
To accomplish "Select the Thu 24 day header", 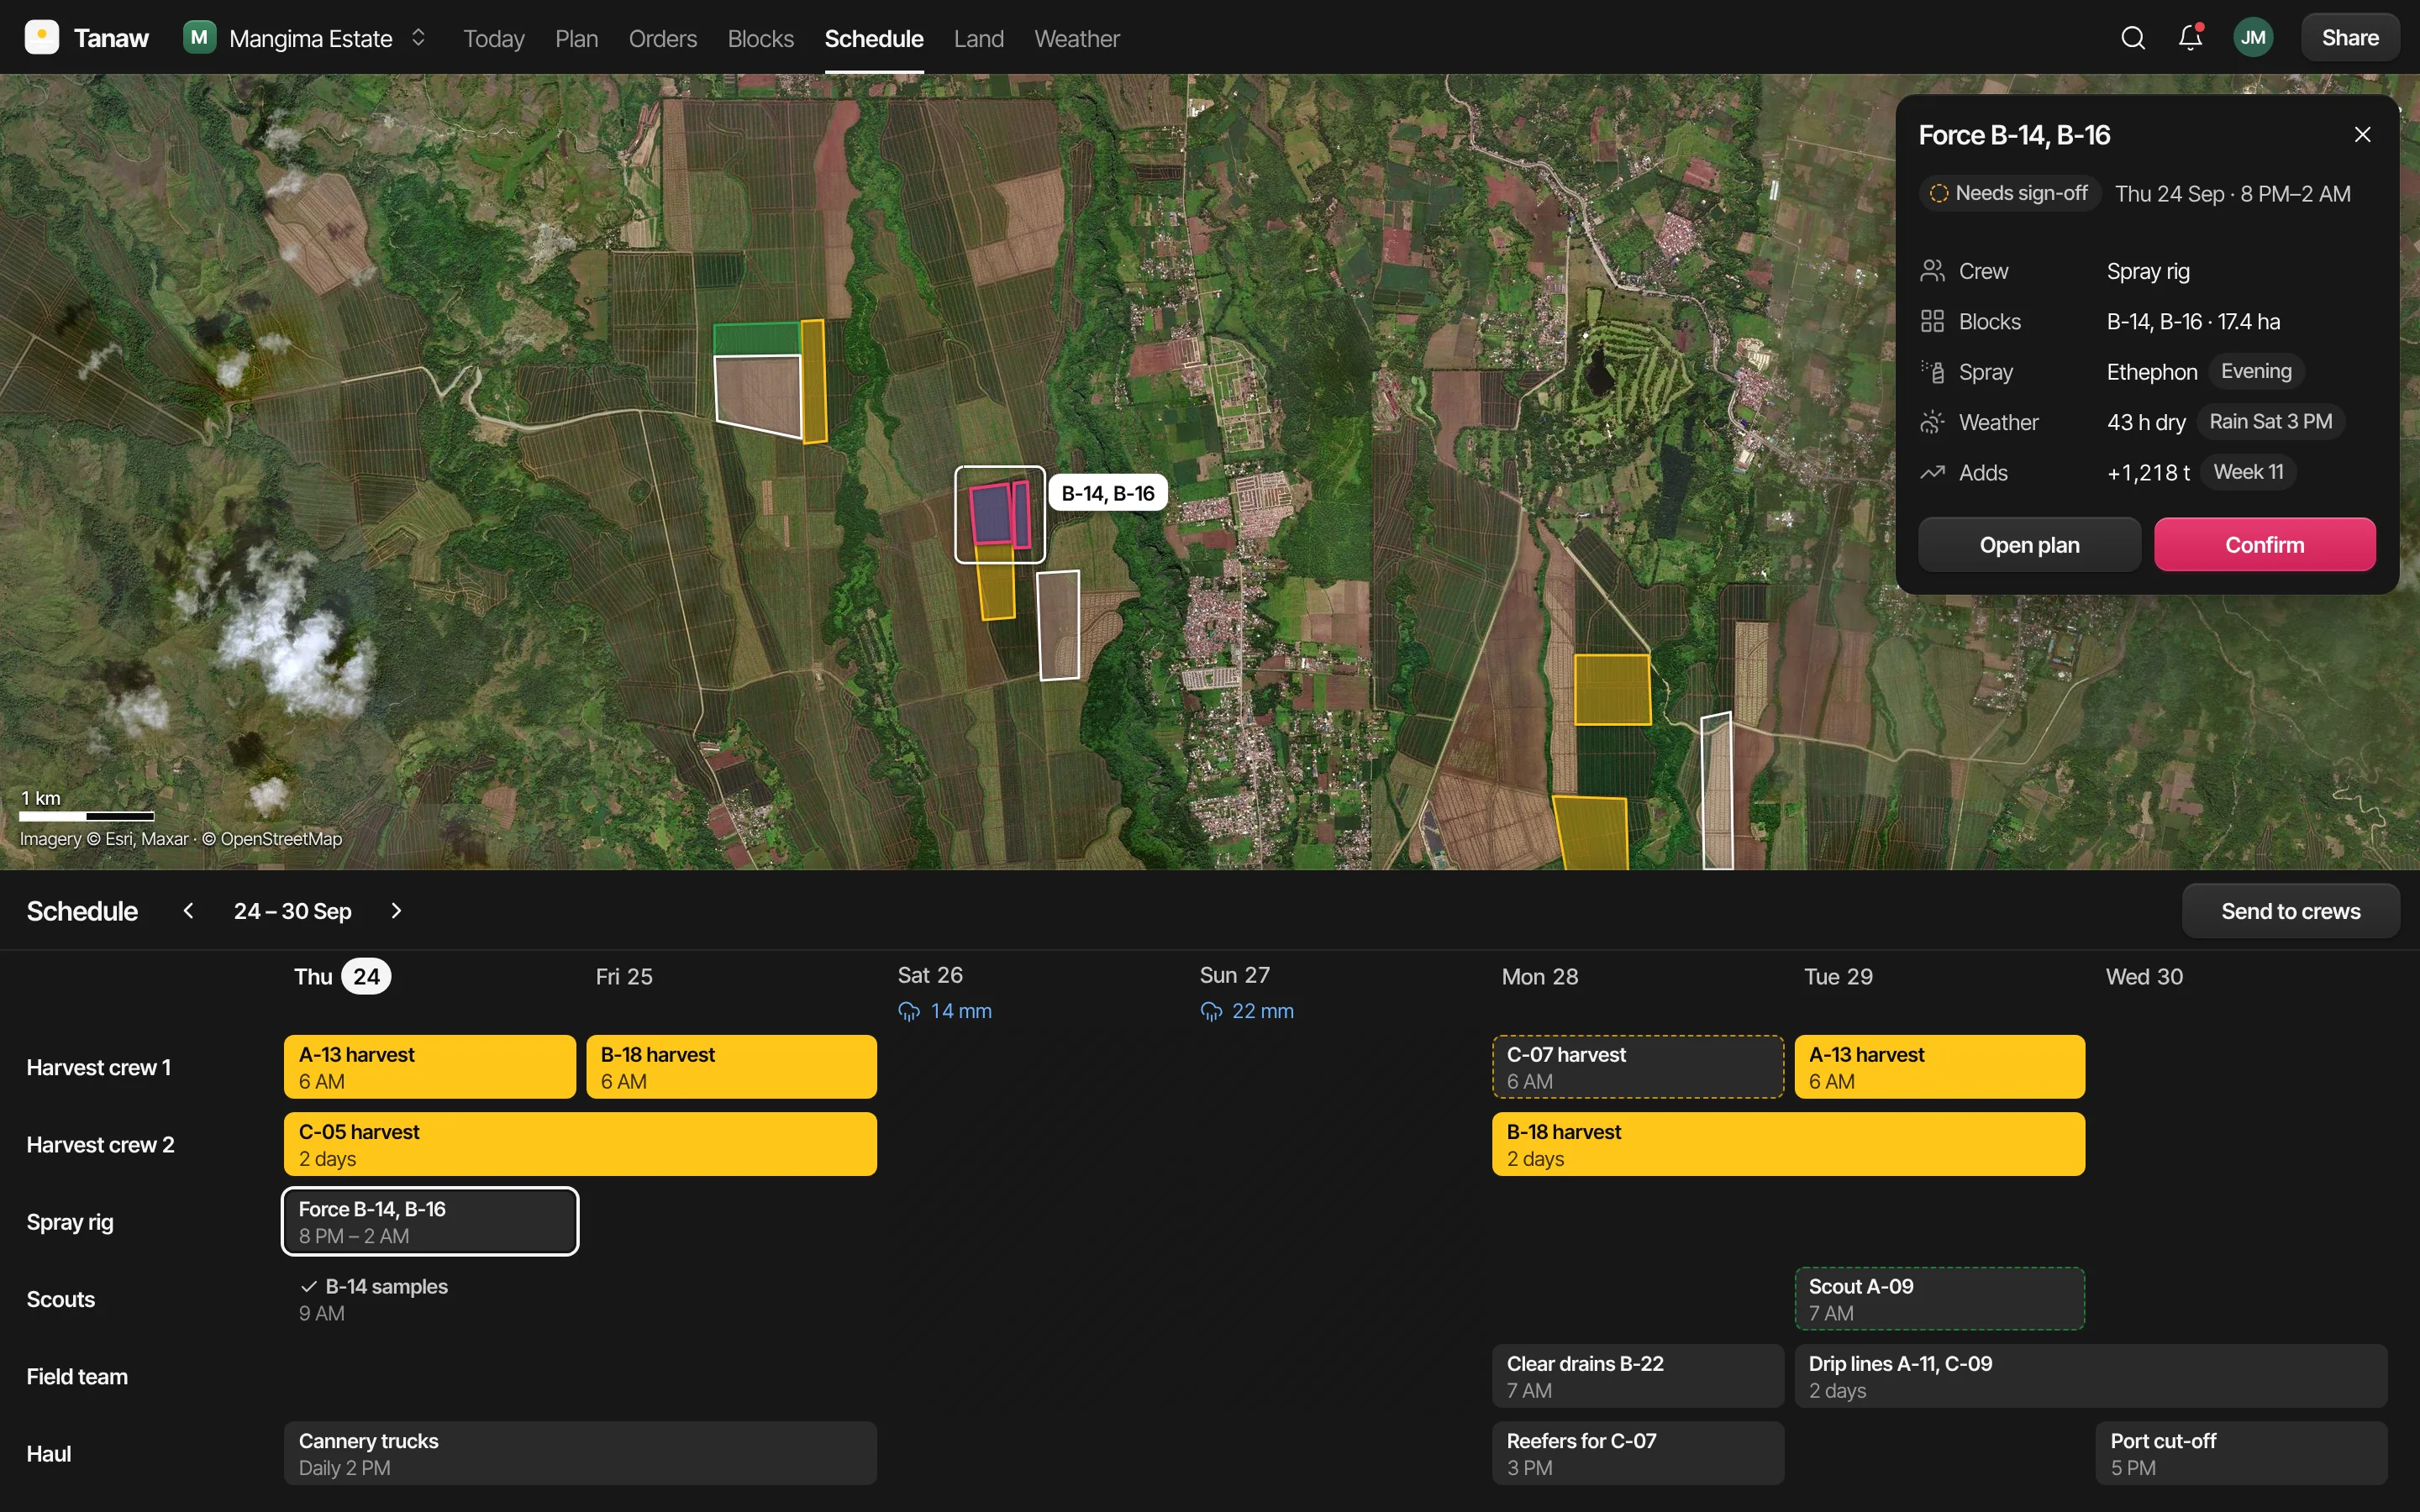I will coord(342,977).
